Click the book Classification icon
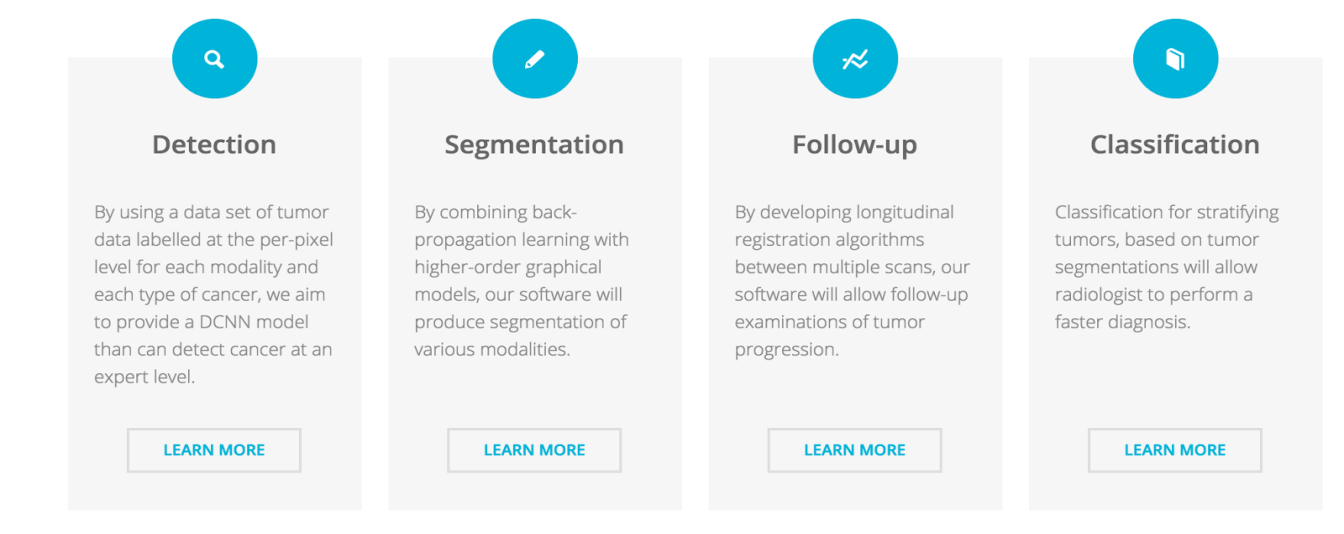The image size is (1344, 534). (1175, 59)
